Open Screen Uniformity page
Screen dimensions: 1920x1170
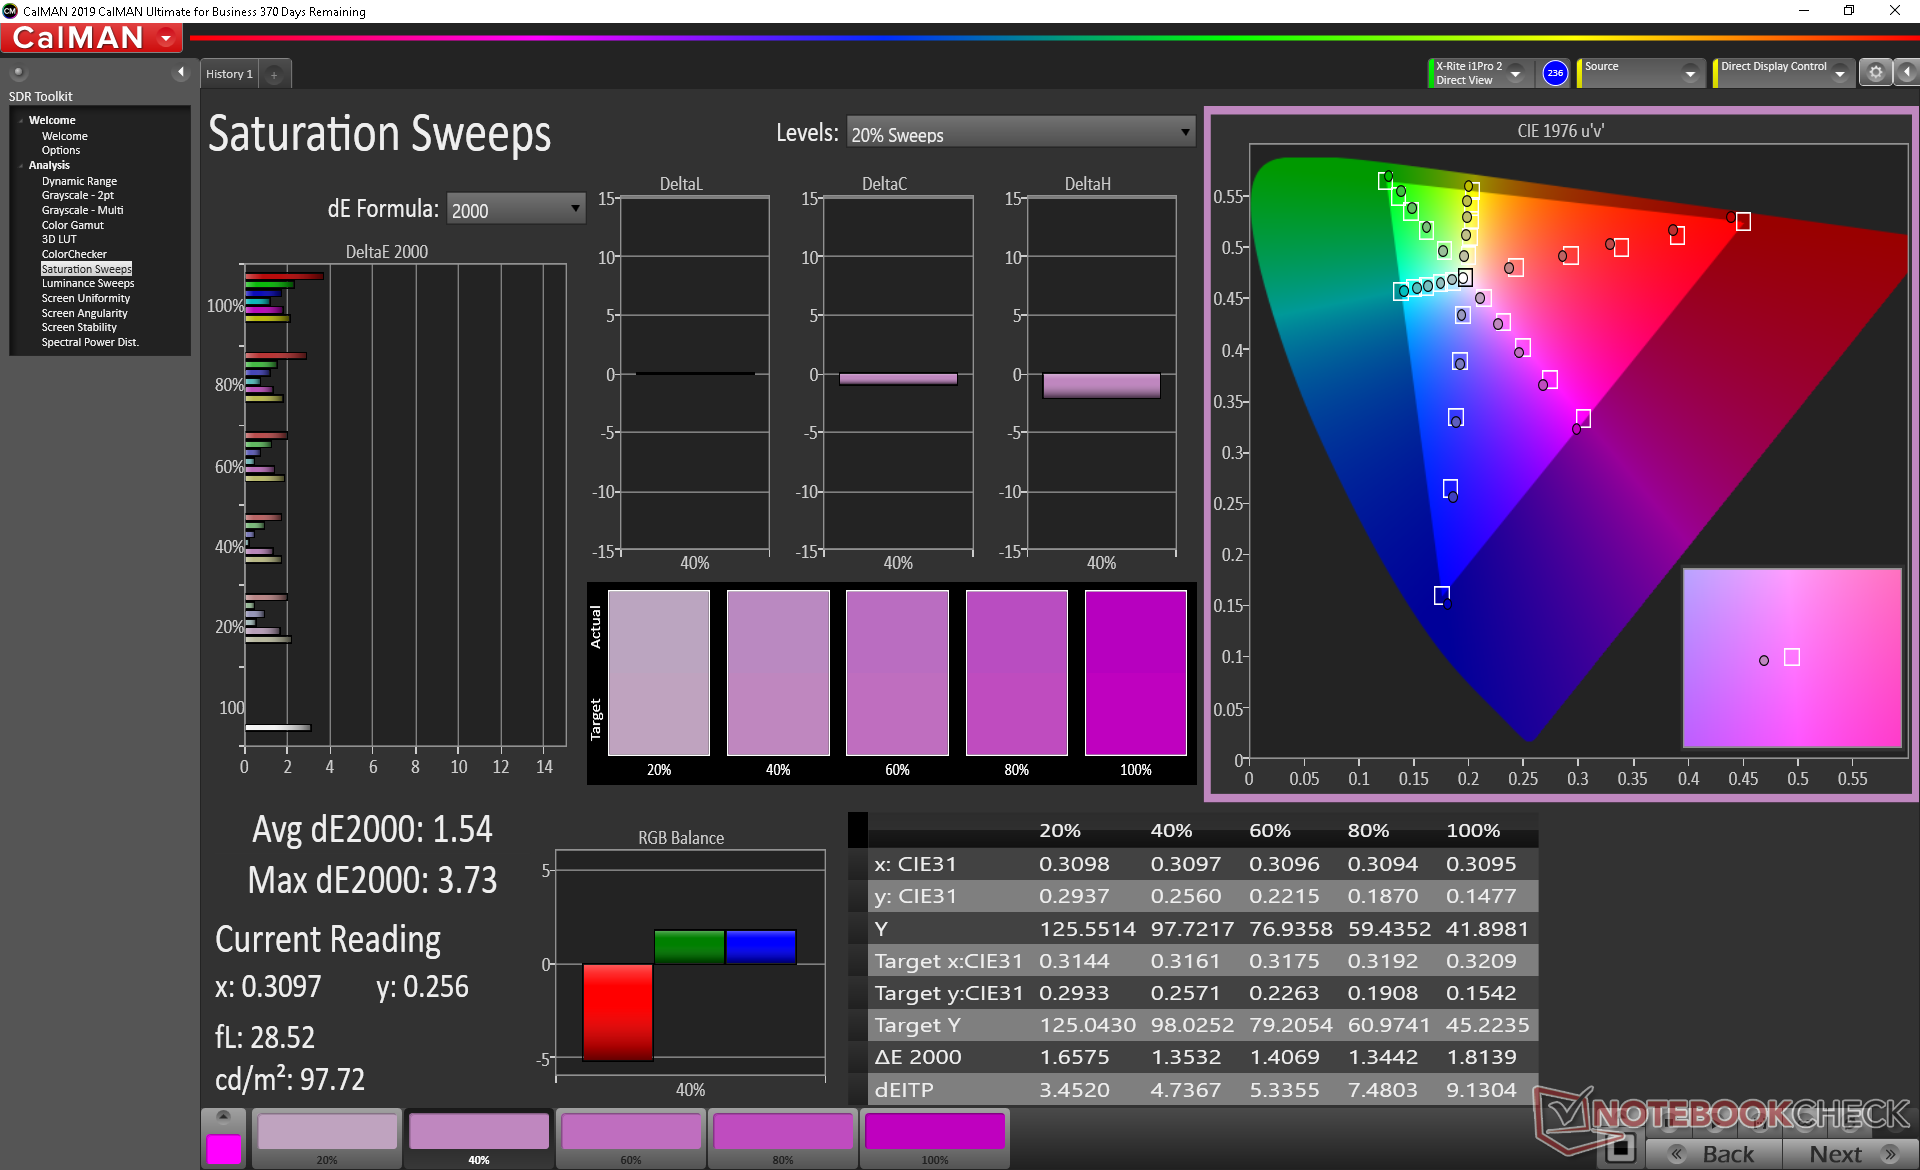tap(86, 298)
